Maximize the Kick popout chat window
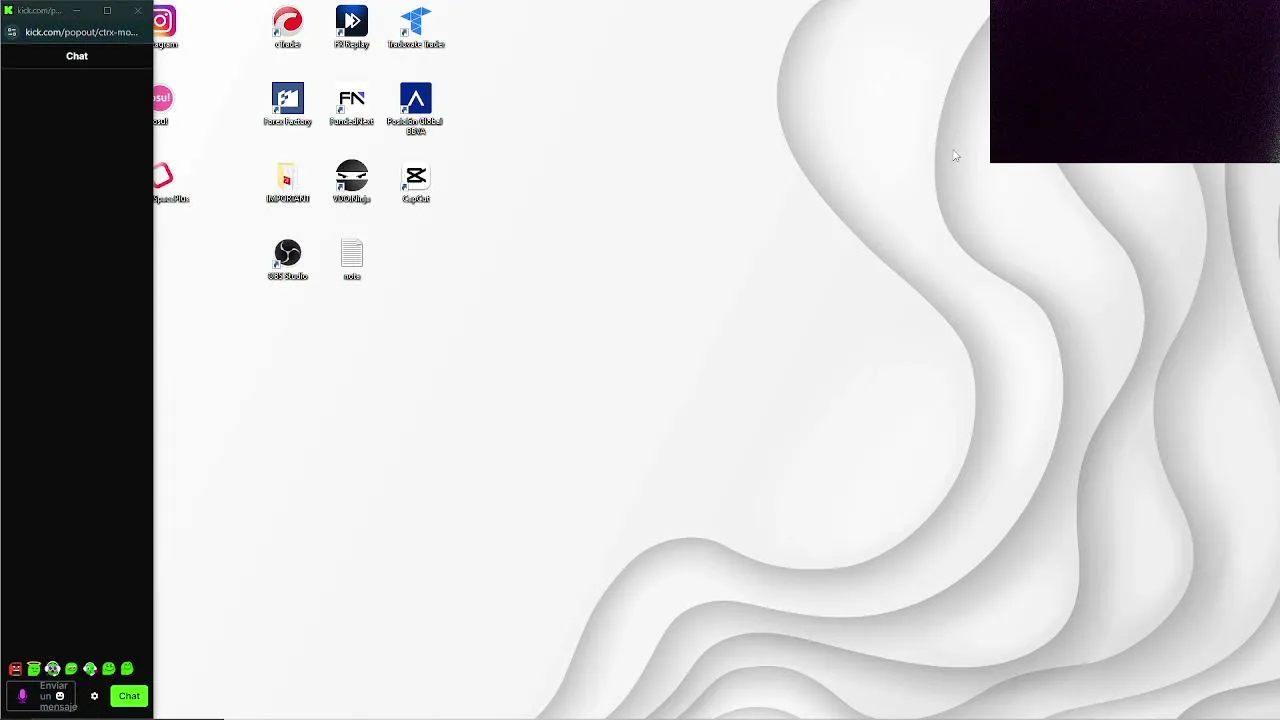1280x720 pixels. [107, 10]
